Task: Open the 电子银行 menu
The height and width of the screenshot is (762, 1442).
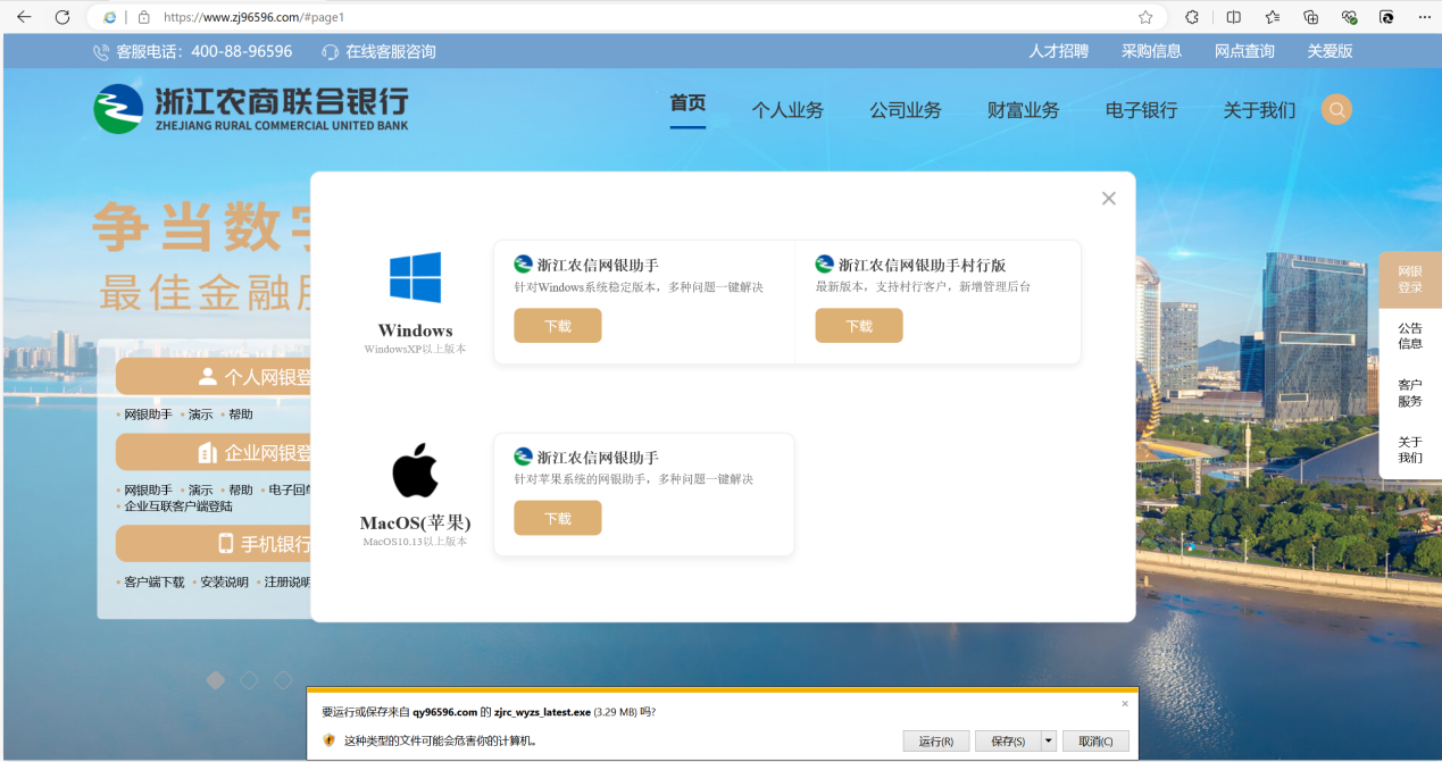Action: (1141, 110)
